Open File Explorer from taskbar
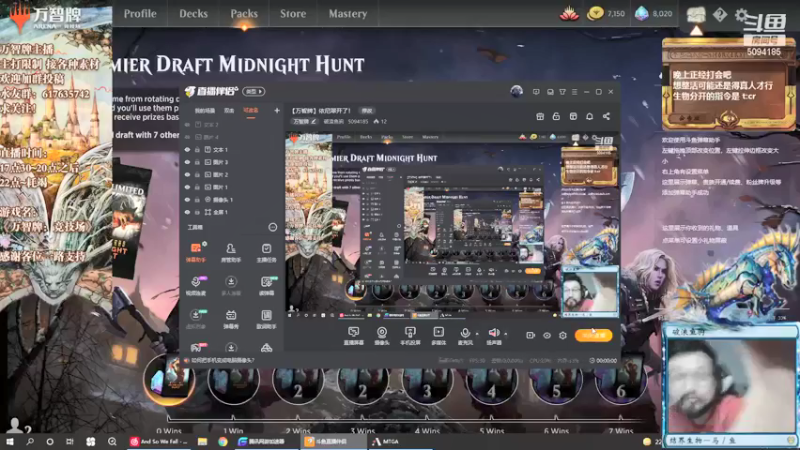The image size is (800, 450). (x=203, y=441)
